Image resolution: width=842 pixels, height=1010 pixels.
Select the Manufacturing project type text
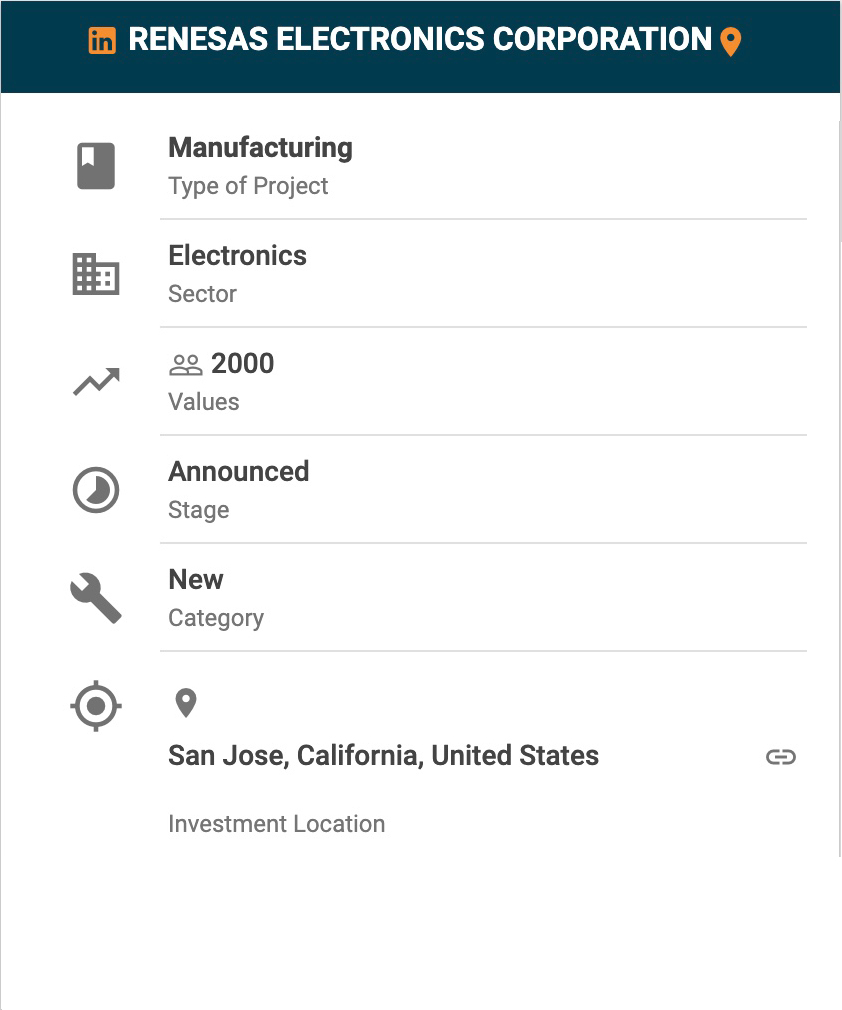click(x=260, y=148)
